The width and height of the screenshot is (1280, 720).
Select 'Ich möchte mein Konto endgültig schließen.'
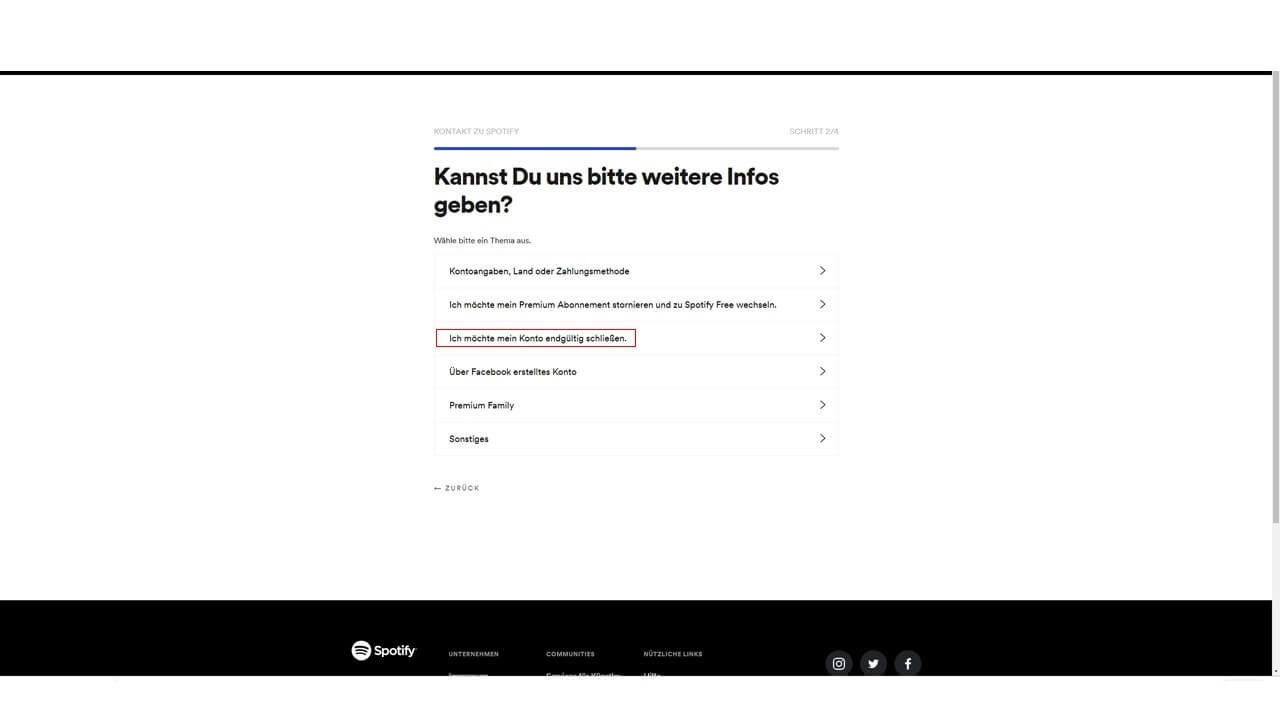tap(636, 338)
